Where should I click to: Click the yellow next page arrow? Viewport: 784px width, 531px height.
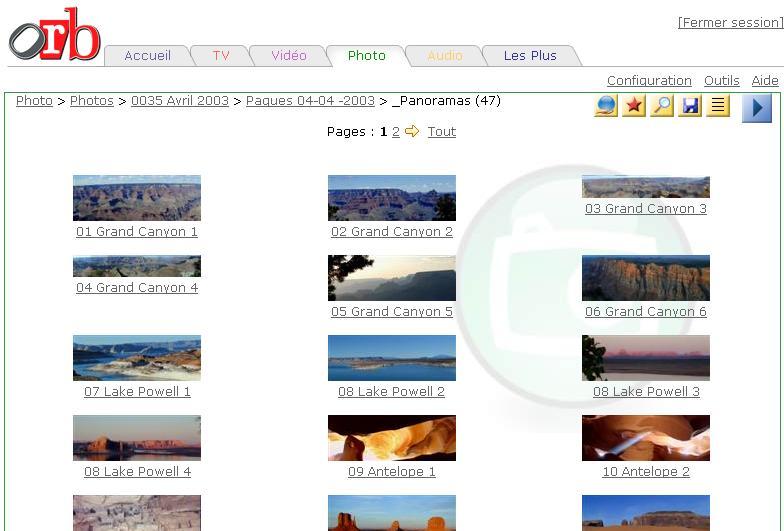pyautogui.click(x=412, y=131)
